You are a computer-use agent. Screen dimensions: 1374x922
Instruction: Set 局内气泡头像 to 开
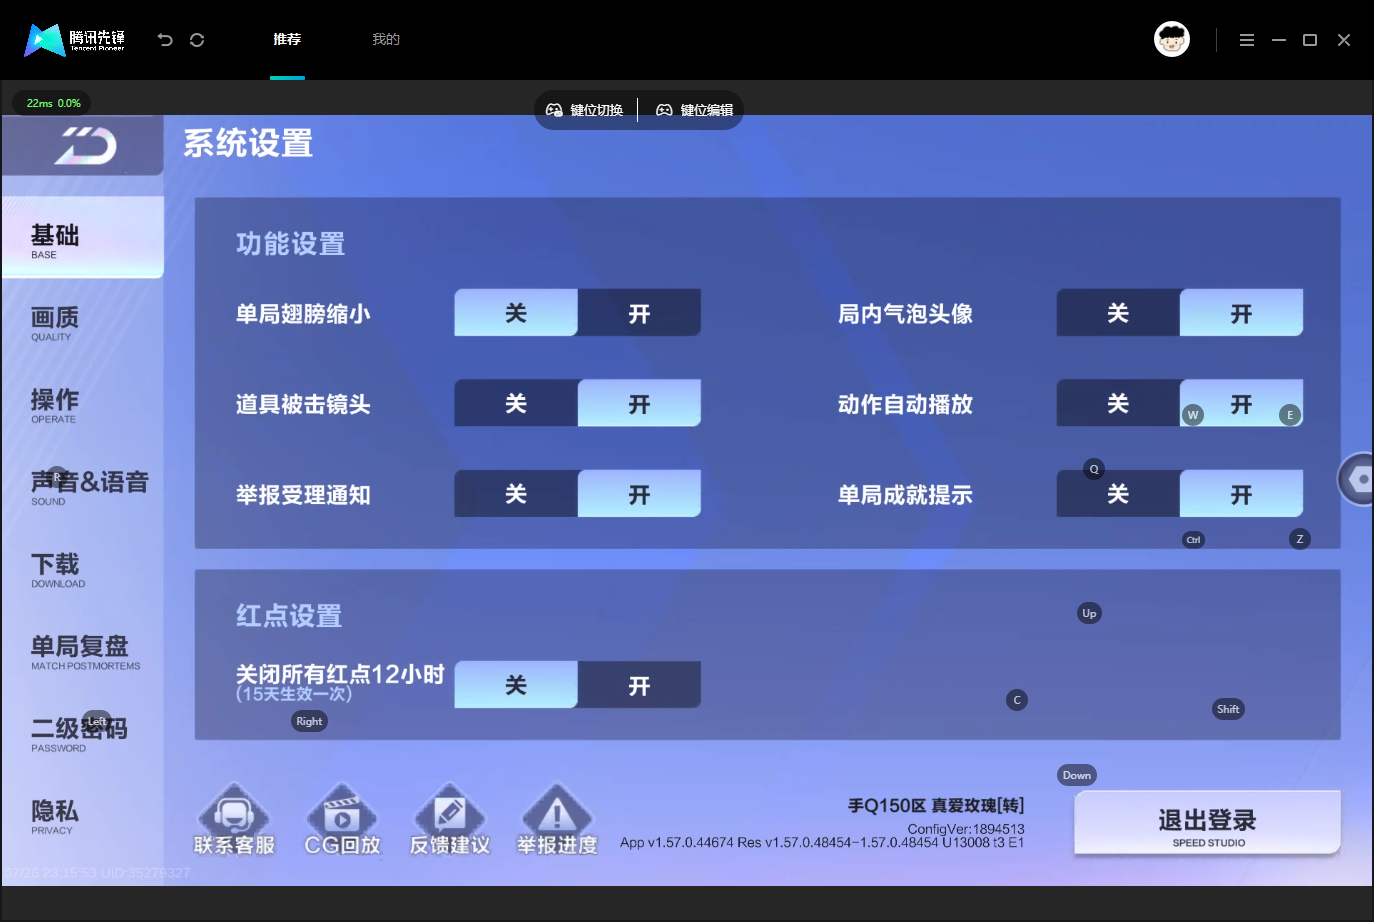[x=1241, y=313]
